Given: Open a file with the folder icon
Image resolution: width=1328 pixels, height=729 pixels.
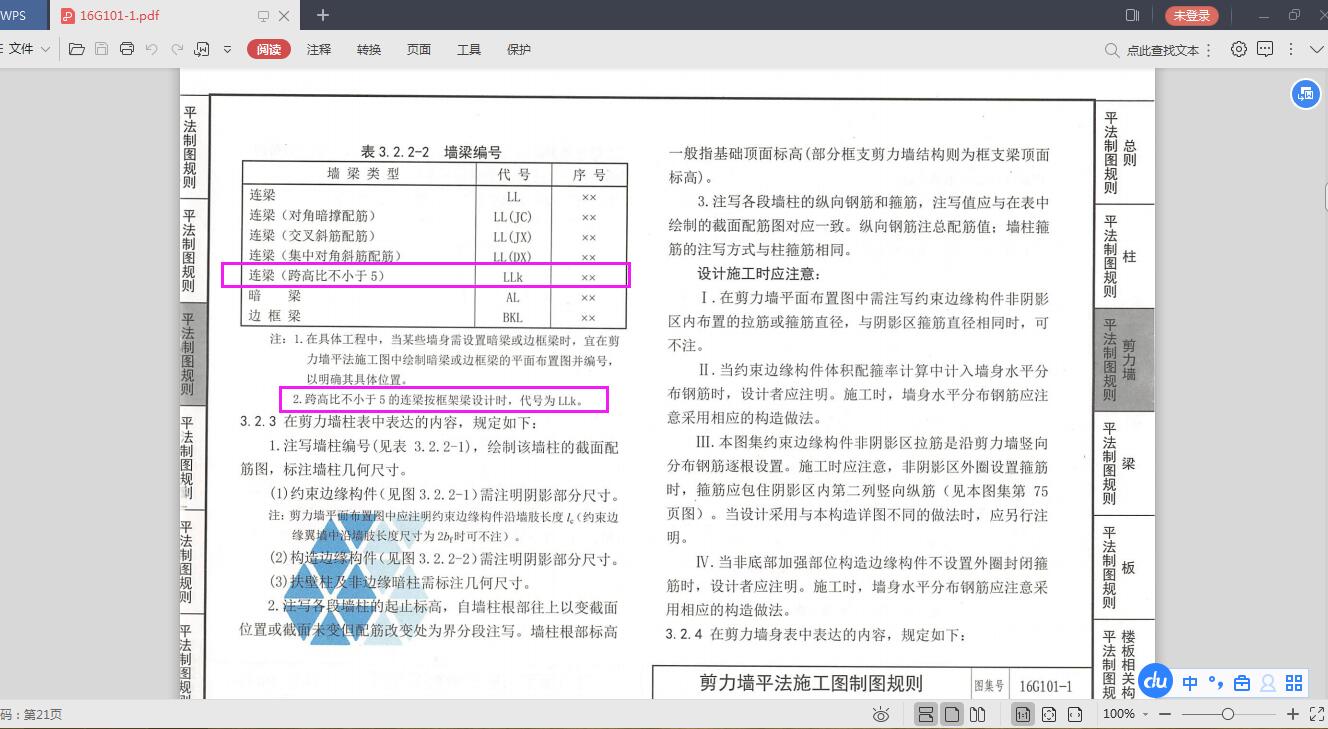Looking at the screenshot, I should point(76,49).
